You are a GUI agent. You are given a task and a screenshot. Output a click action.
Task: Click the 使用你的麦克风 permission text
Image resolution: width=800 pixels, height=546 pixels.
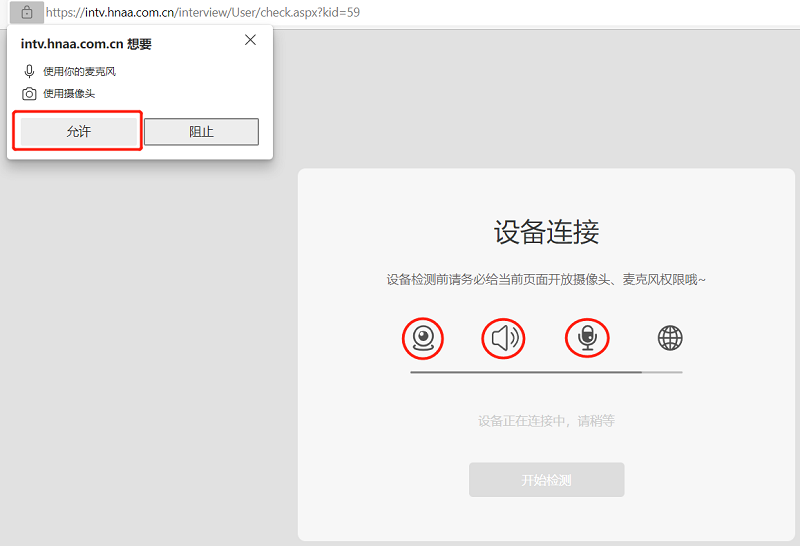pos(86,72)
